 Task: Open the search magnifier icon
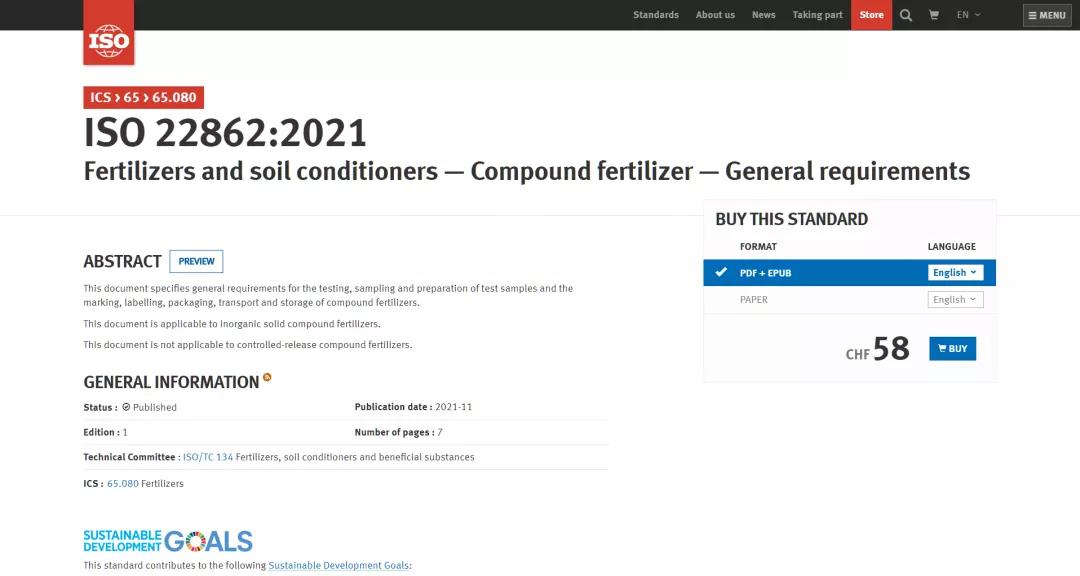point(906,14)
